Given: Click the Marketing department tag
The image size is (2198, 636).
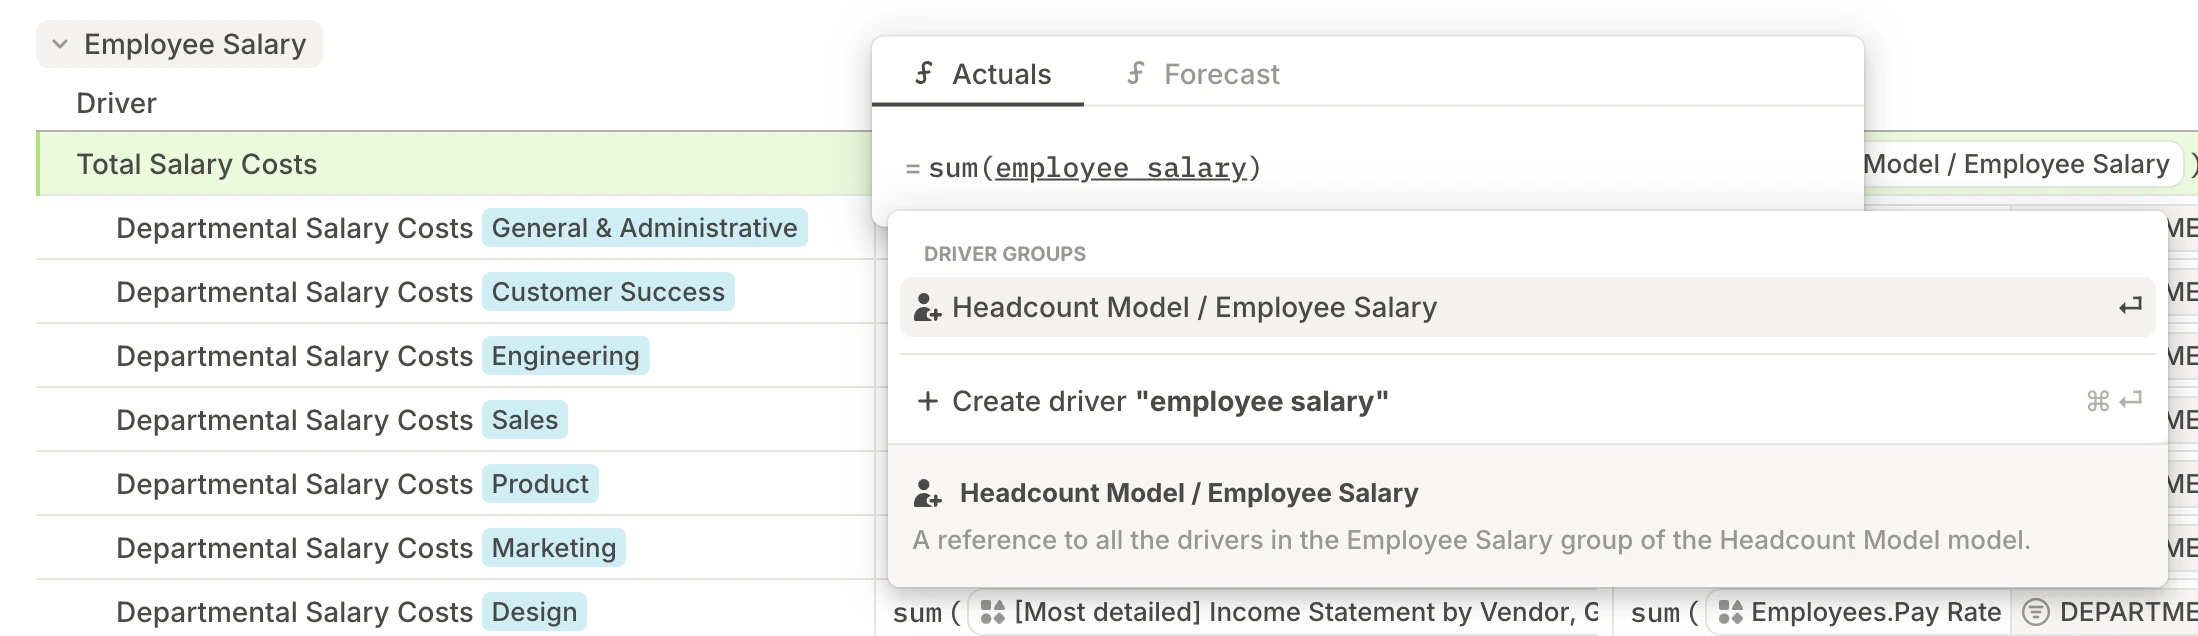Looking at the screenshot, I should [553, 548].
